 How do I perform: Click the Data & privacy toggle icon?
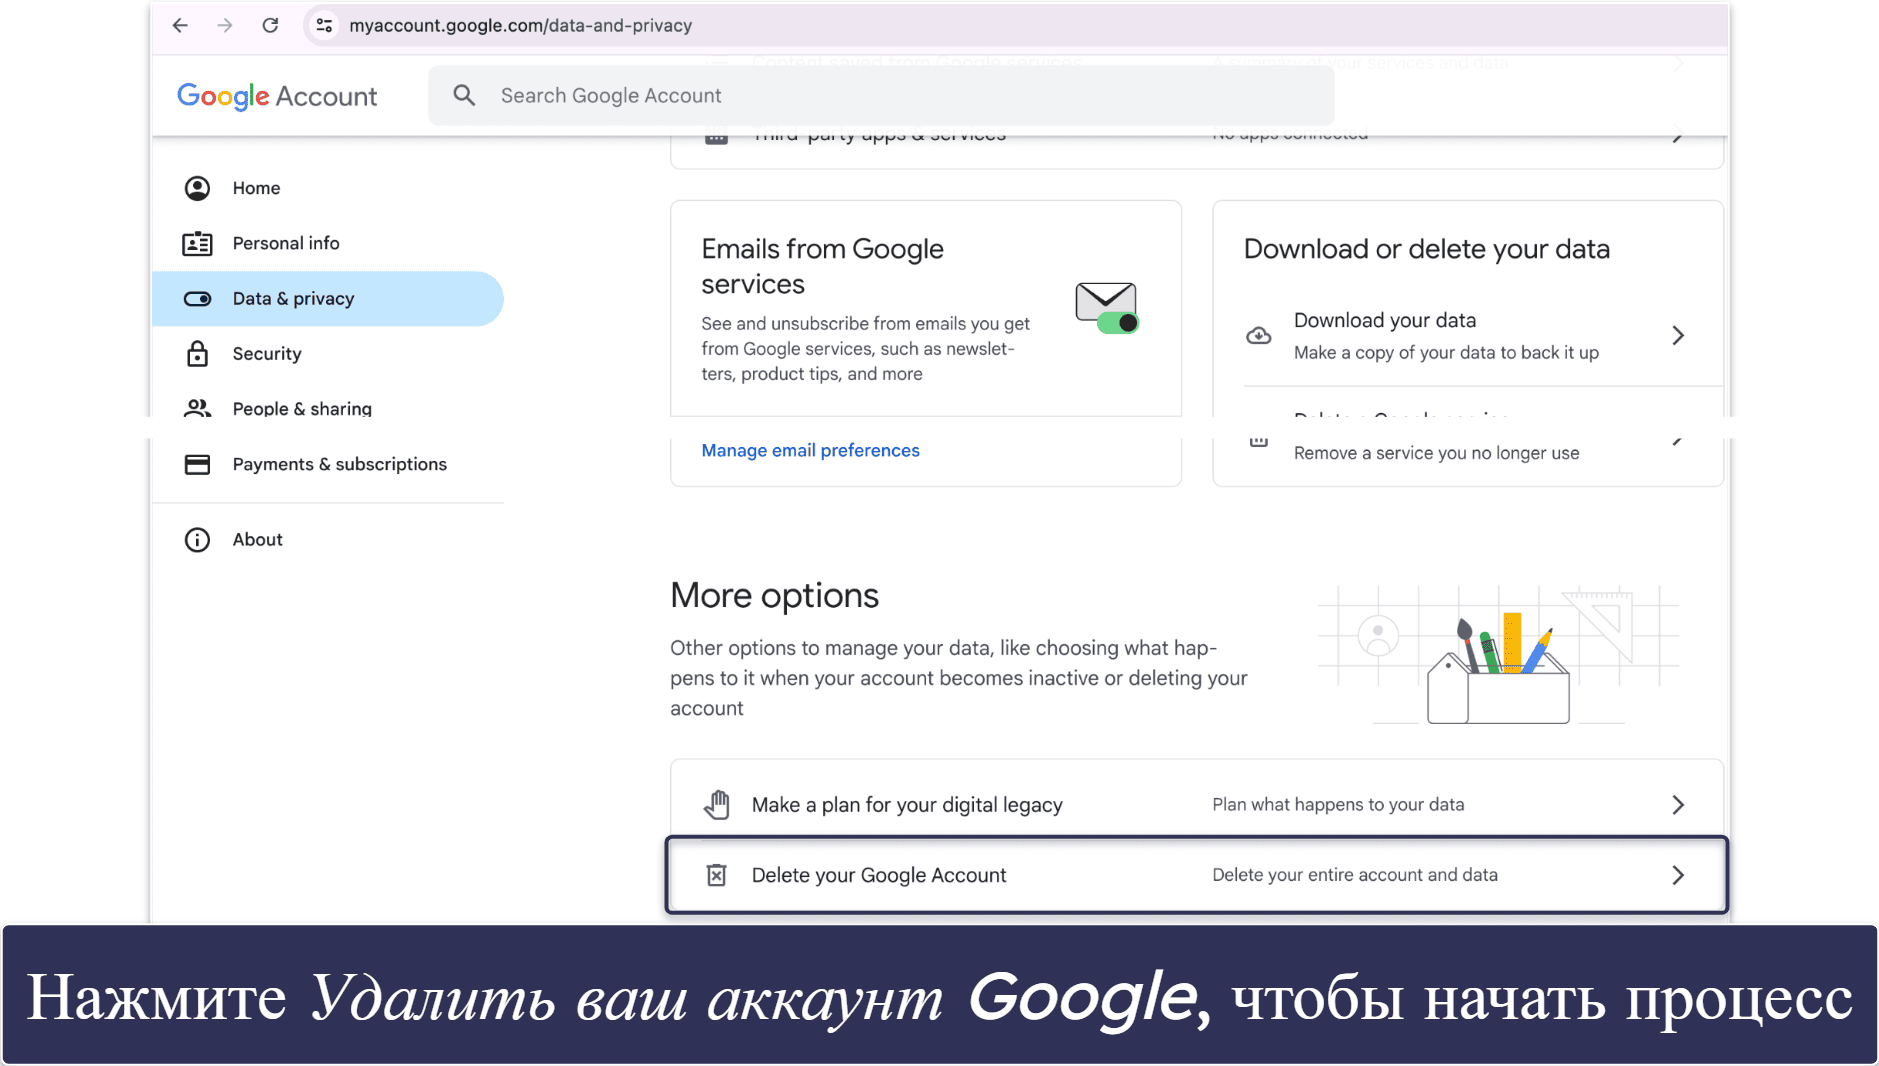pyautogui.click(x=197, y=299)
